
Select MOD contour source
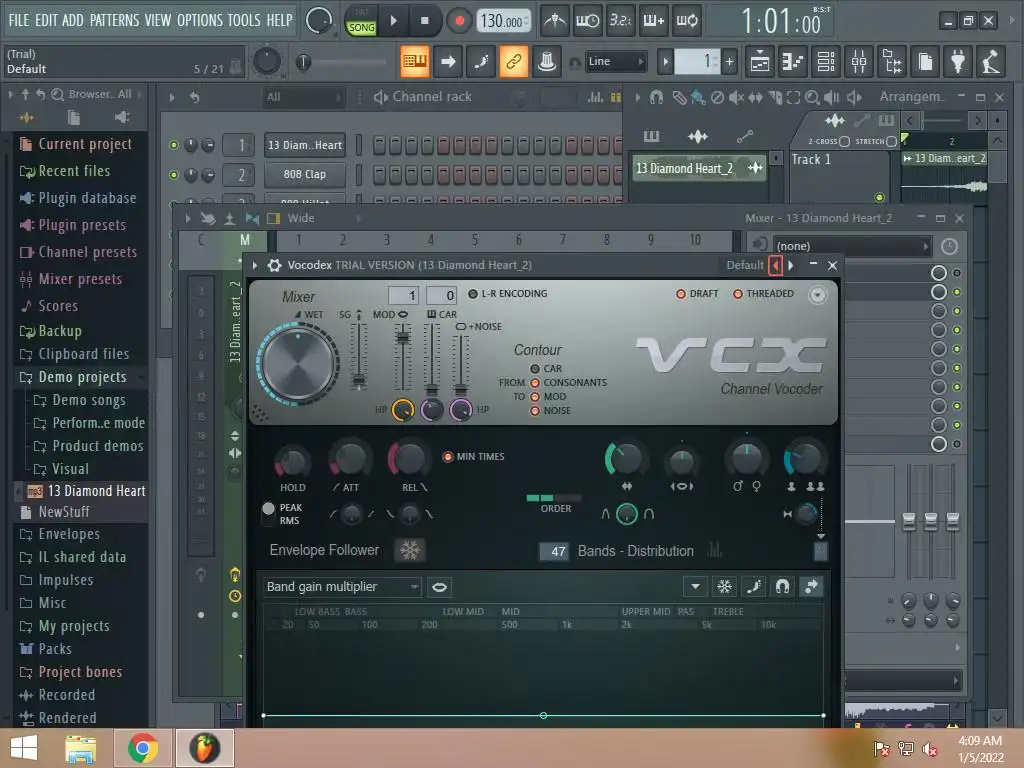(535, 396)
